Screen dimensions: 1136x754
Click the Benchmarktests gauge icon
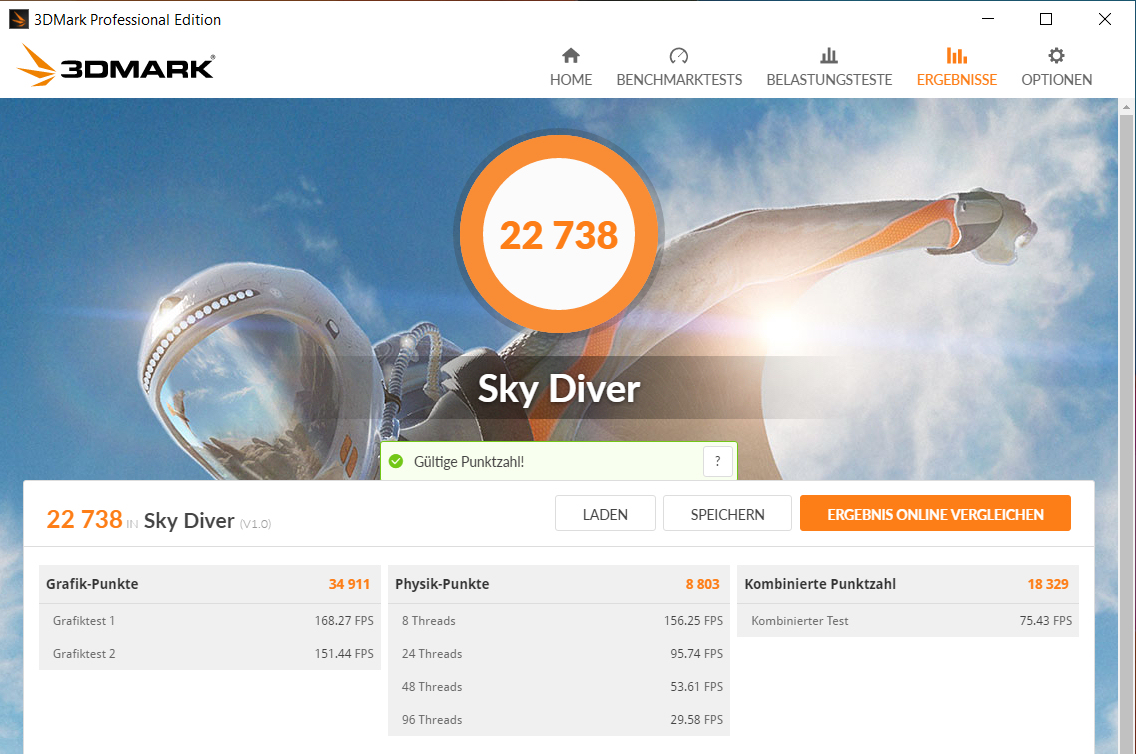point(679,56)
